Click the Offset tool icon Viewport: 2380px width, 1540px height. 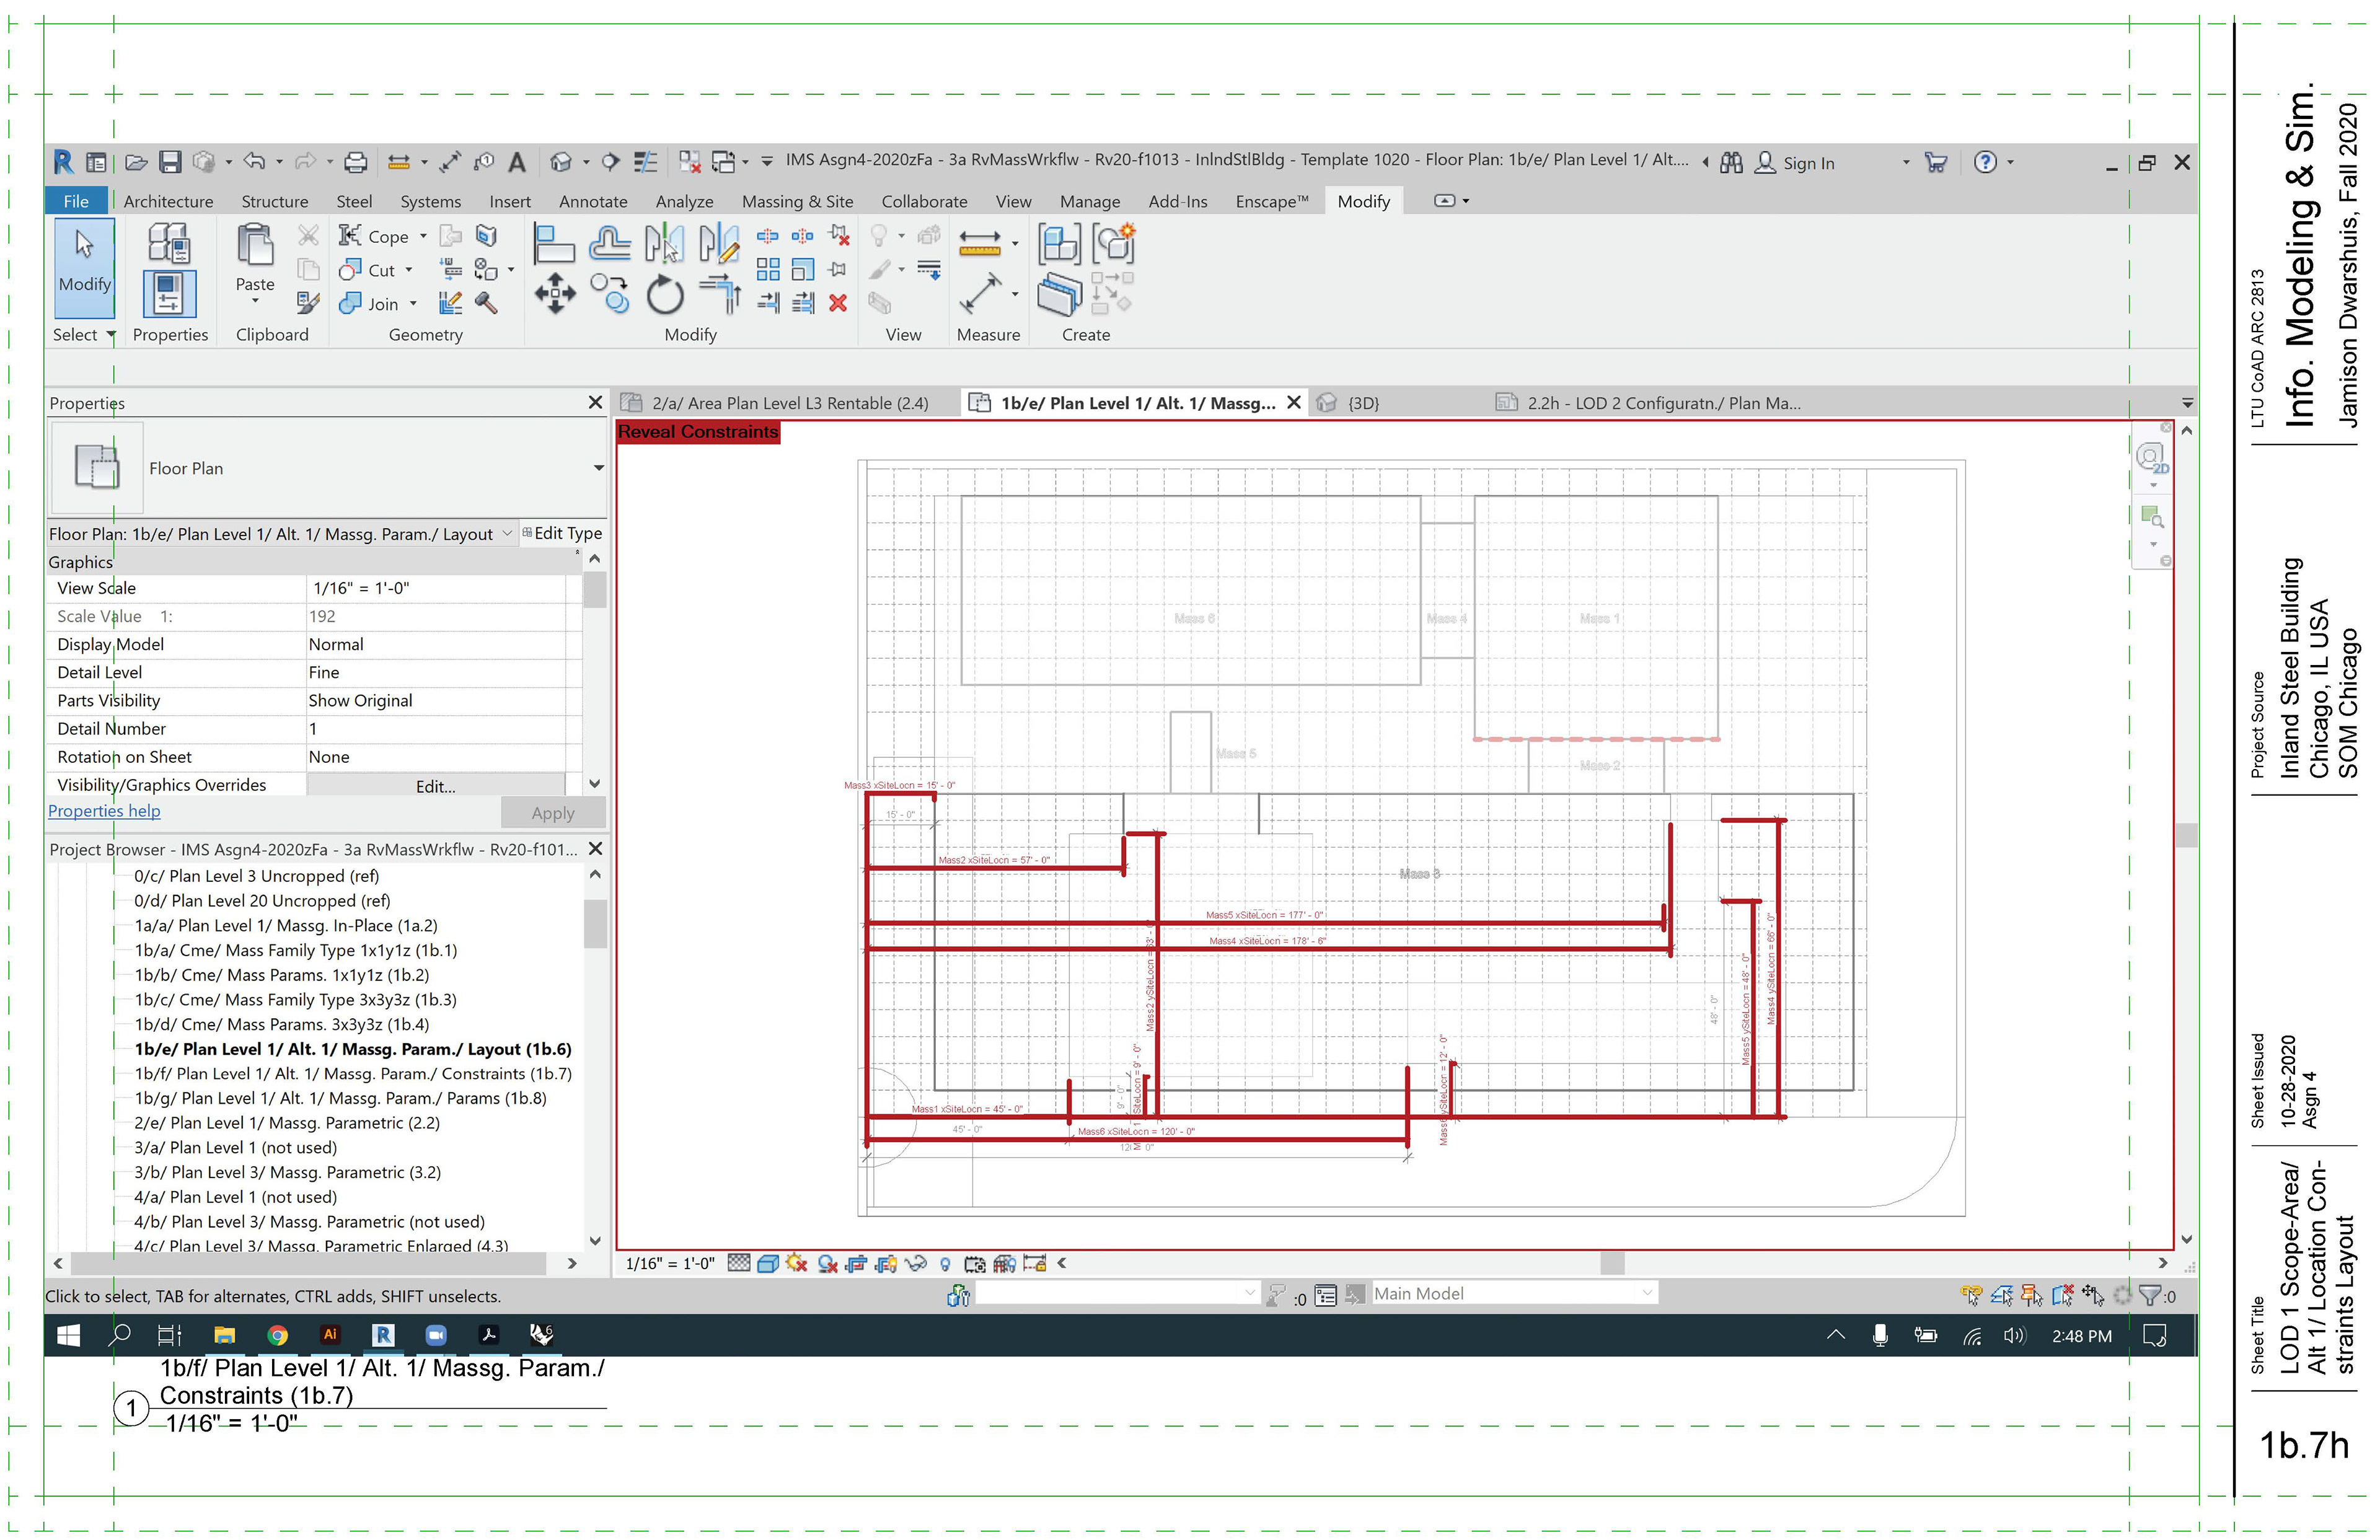(609, 243)
